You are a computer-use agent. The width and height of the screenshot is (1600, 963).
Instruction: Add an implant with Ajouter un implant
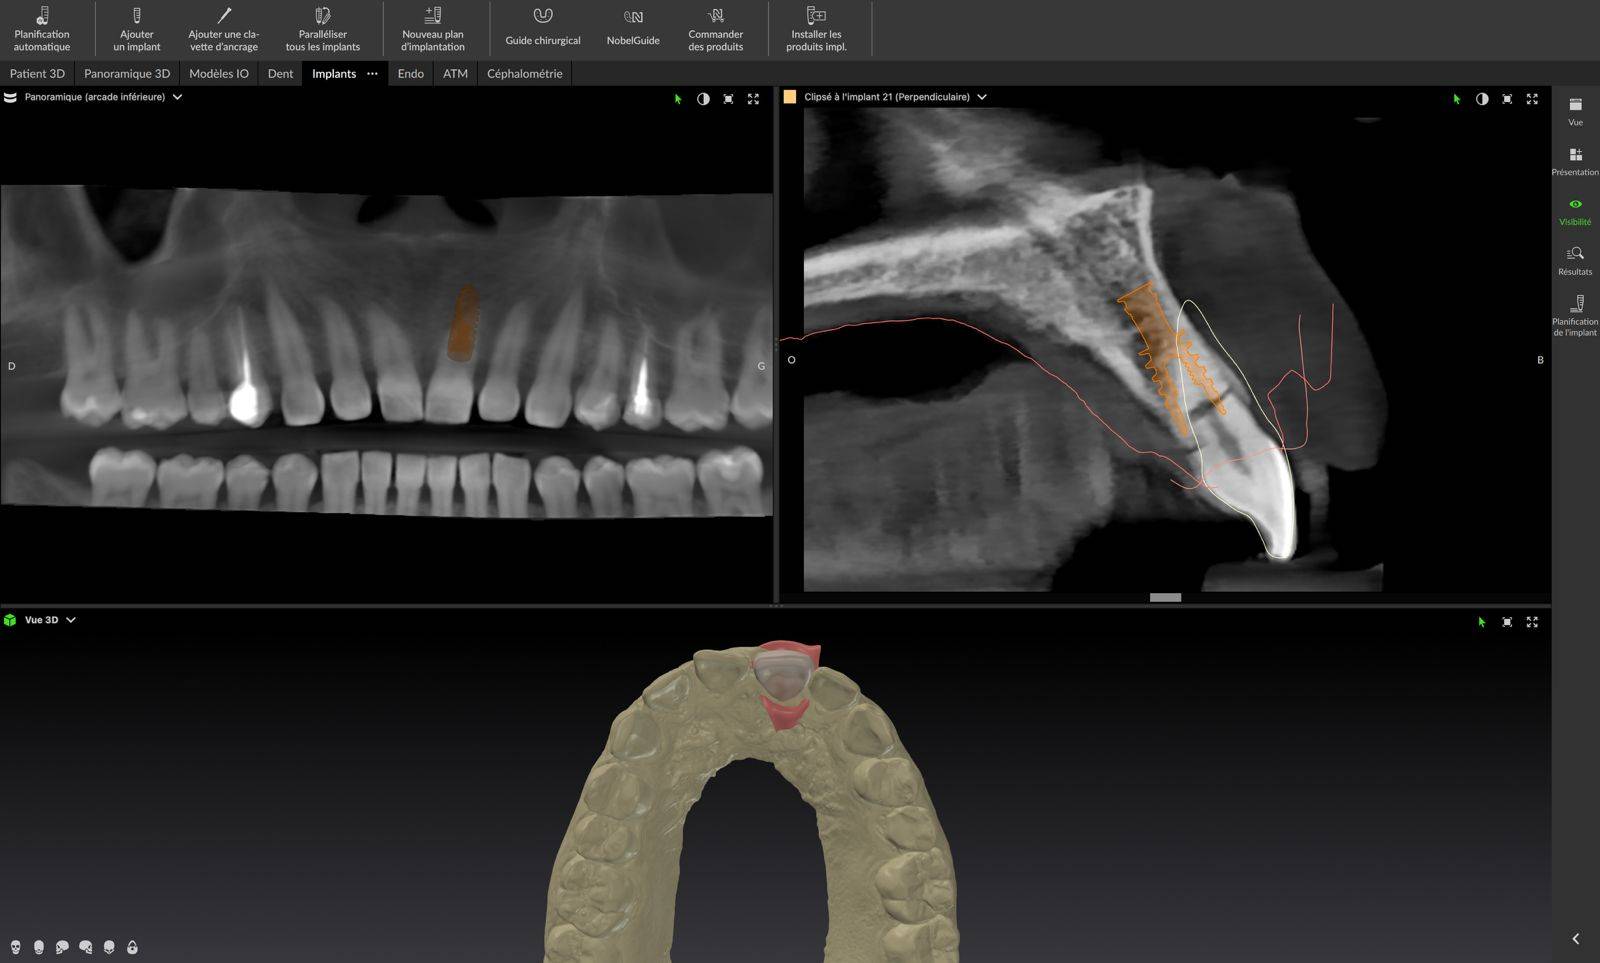[x=137, y=29]
